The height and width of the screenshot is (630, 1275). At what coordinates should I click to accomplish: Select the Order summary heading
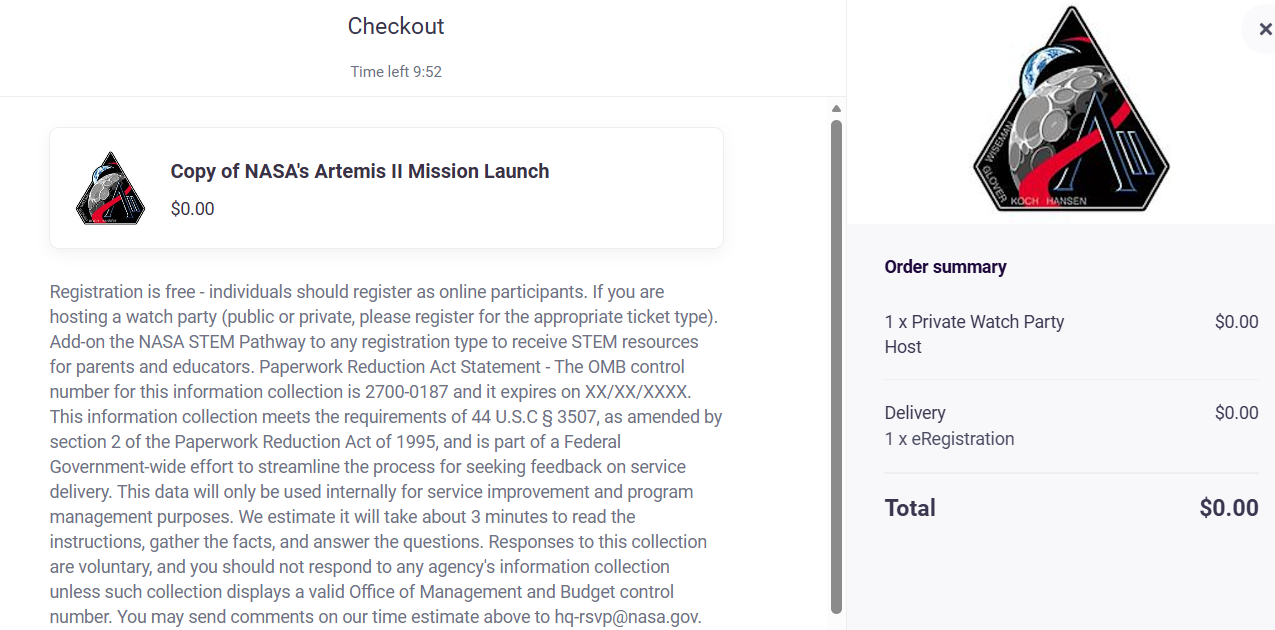[945, 267]
